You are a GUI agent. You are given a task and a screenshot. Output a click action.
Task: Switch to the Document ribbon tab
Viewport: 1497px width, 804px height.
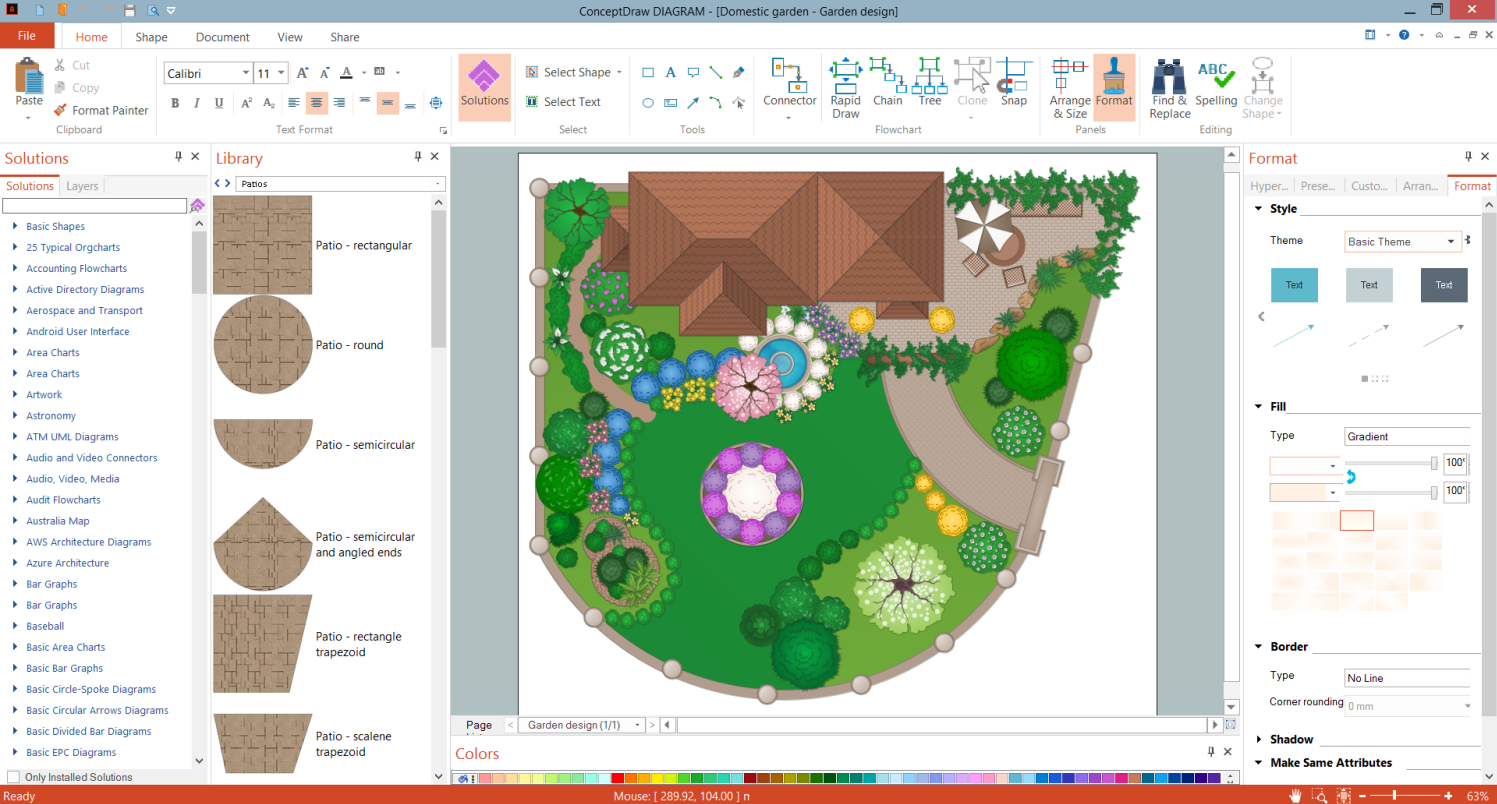click(222, 37)
